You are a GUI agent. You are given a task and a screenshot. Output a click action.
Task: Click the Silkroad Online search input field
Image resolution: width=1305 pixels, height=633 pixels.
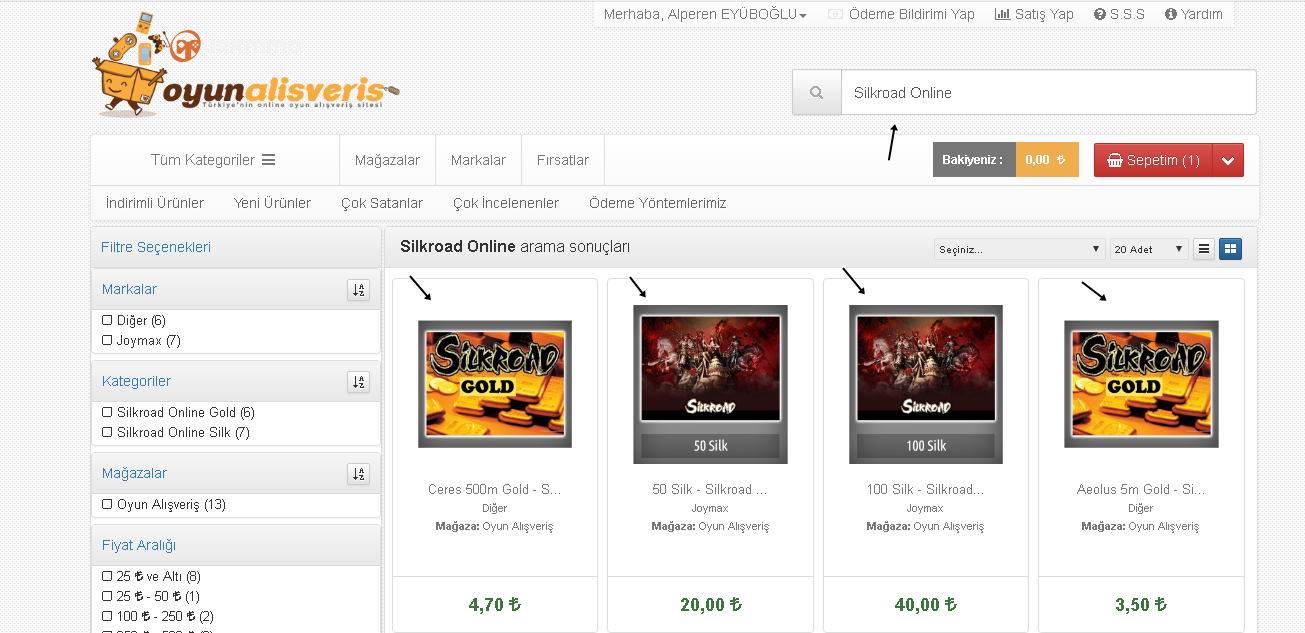pos(1048,93)
